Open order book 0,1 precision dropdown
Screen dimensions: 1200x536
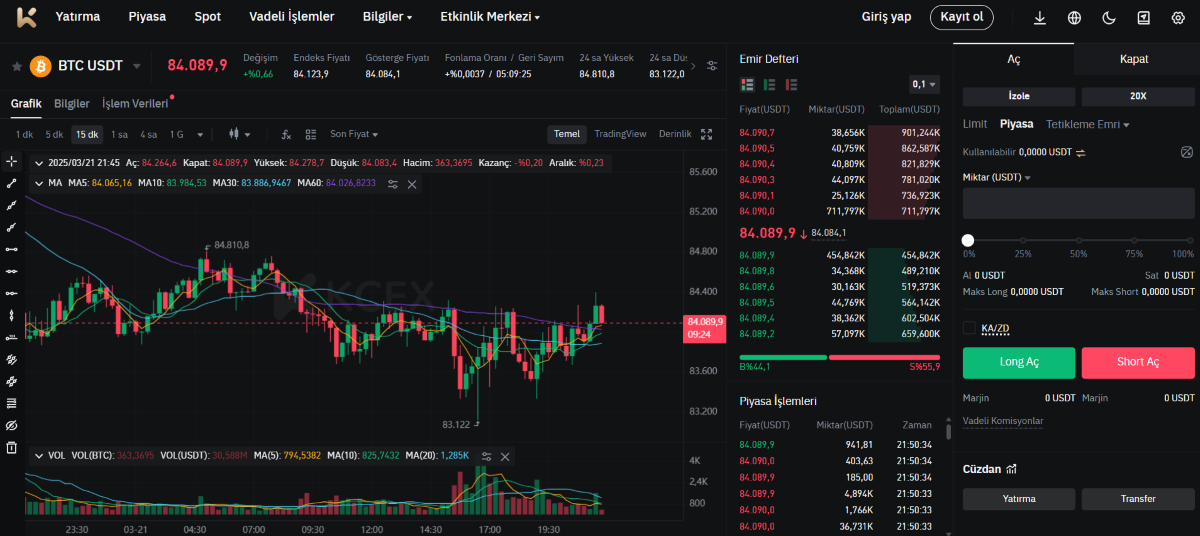(925, 85)
